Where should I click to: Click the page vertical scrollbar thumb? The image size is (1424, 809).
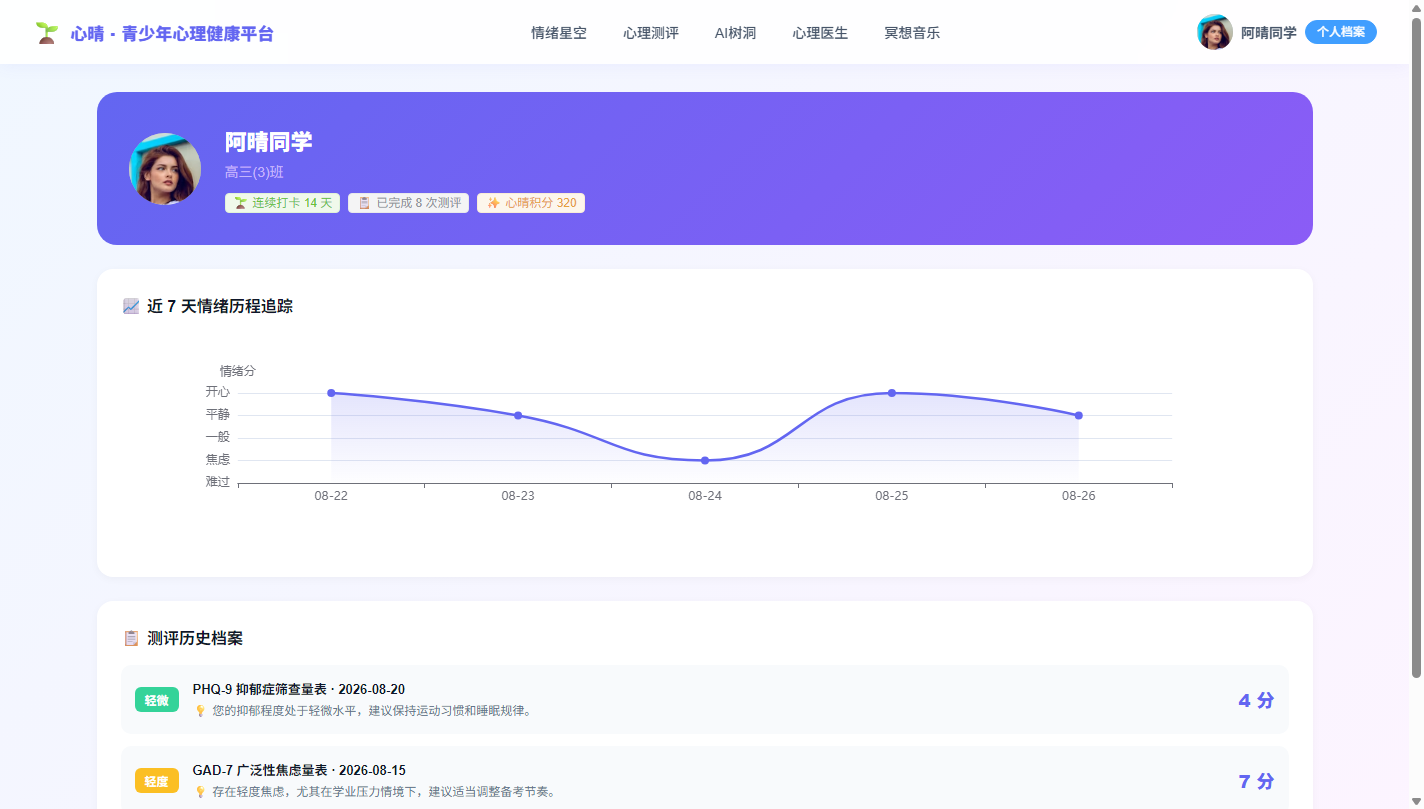coord(1416,347)
